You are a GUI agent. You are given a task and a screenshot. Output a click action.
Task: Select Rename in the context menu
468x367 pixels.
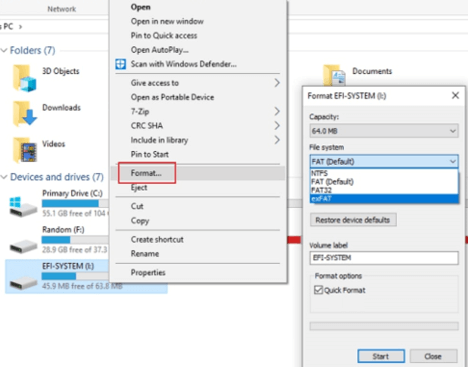coord(145,254)
